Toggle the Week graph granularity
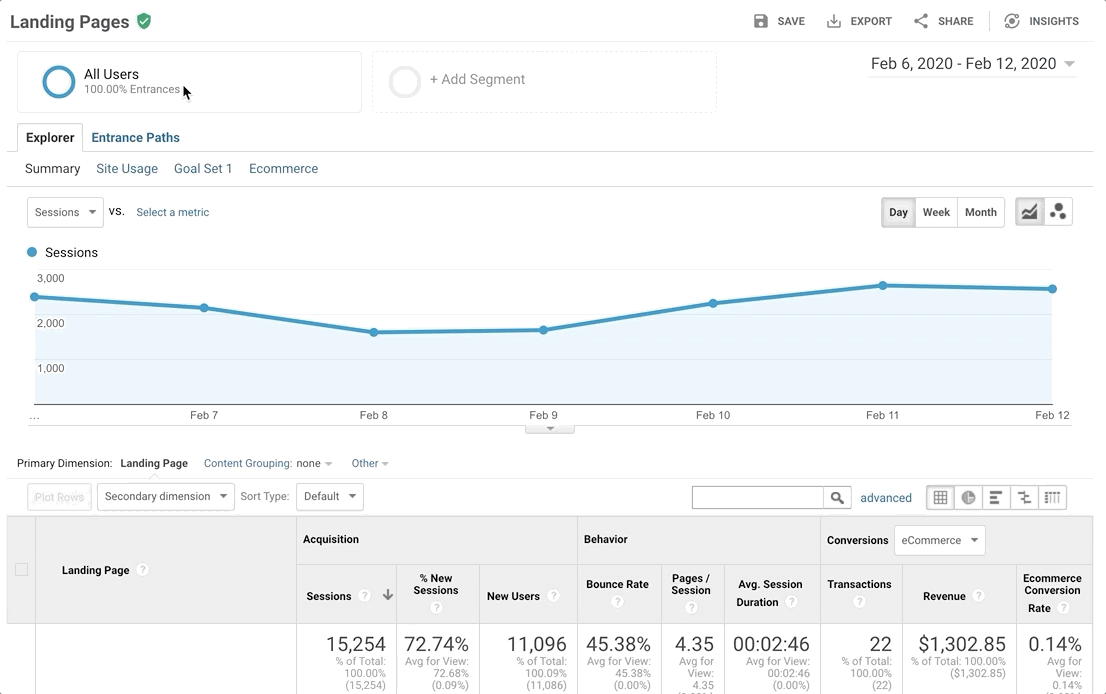The image size is (1106, 694). coord(936,212)
